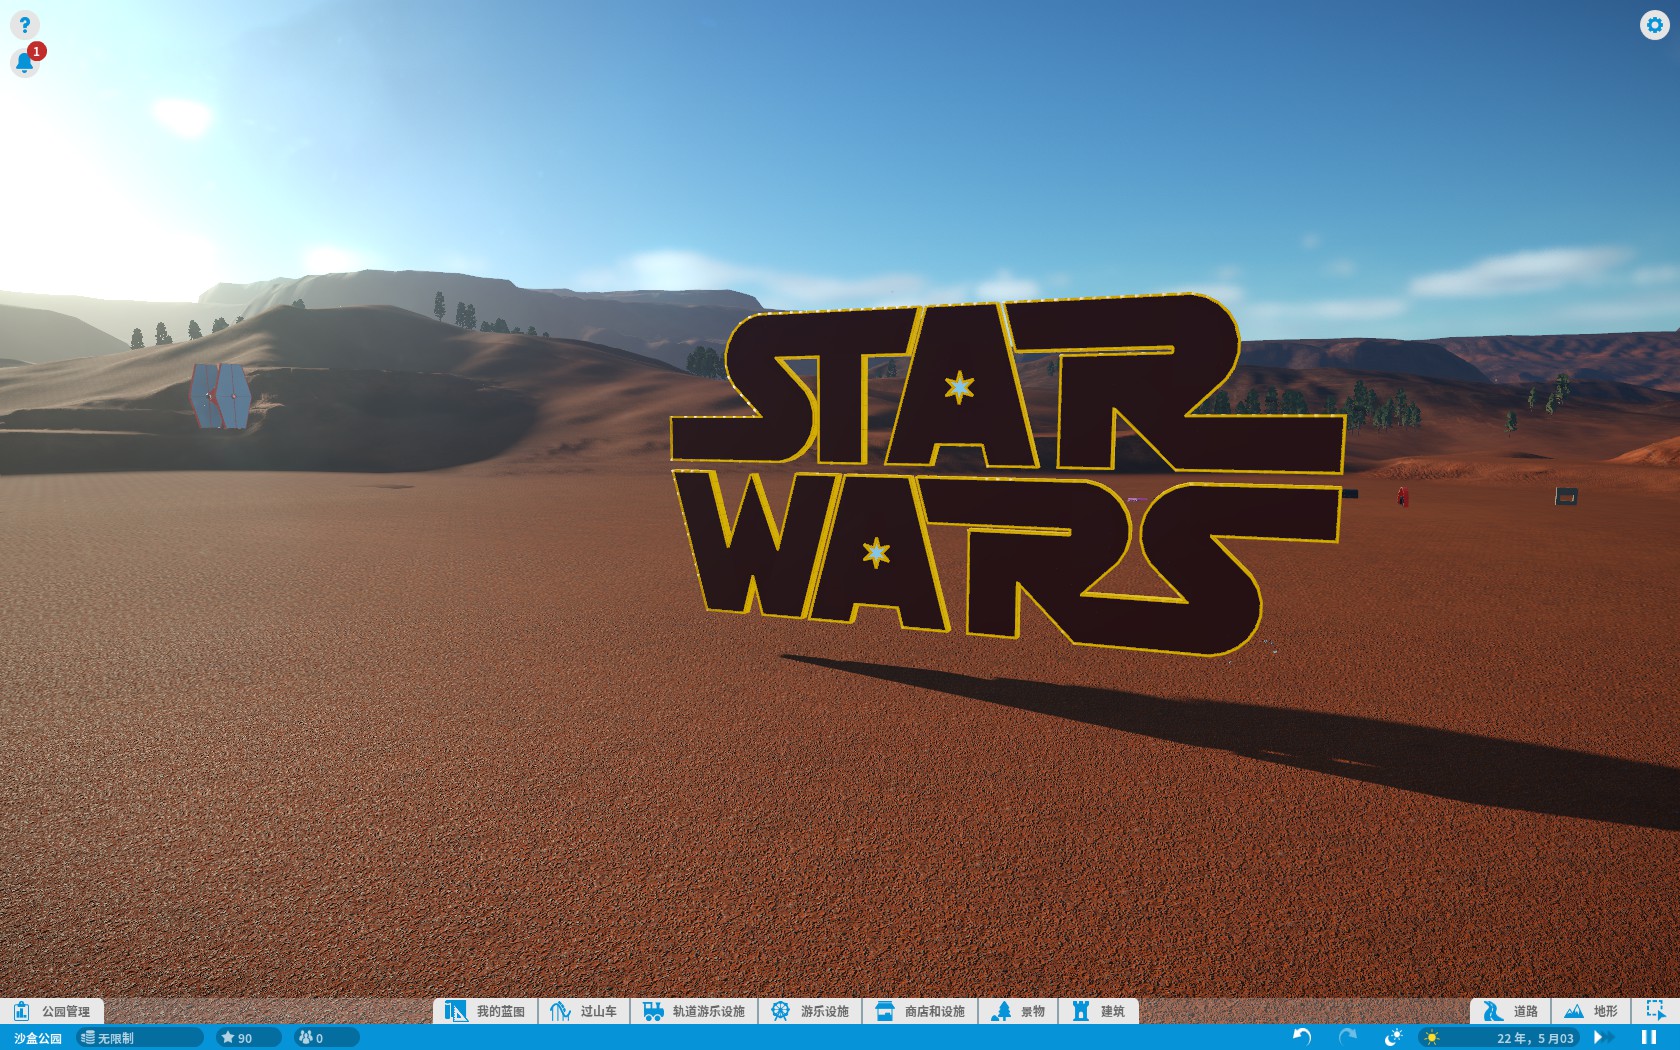Click the redo arrow icon

click(x=1347, y=1037)
